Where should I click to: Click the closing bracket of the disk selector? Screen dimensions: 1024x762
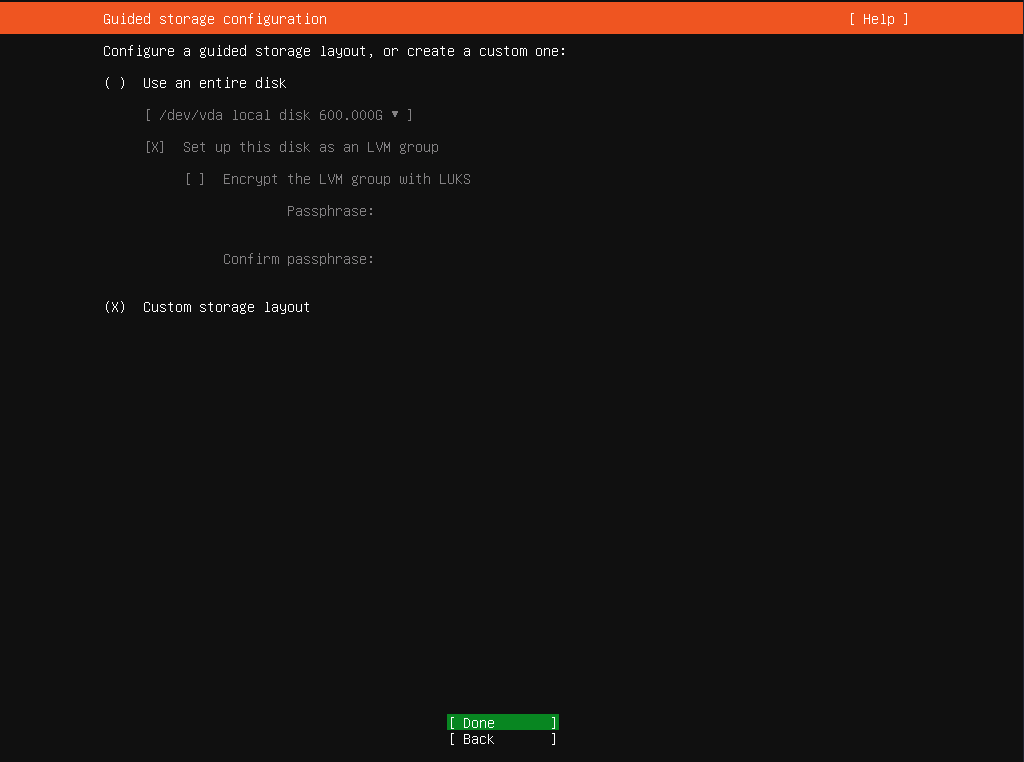tap(410, 115)
